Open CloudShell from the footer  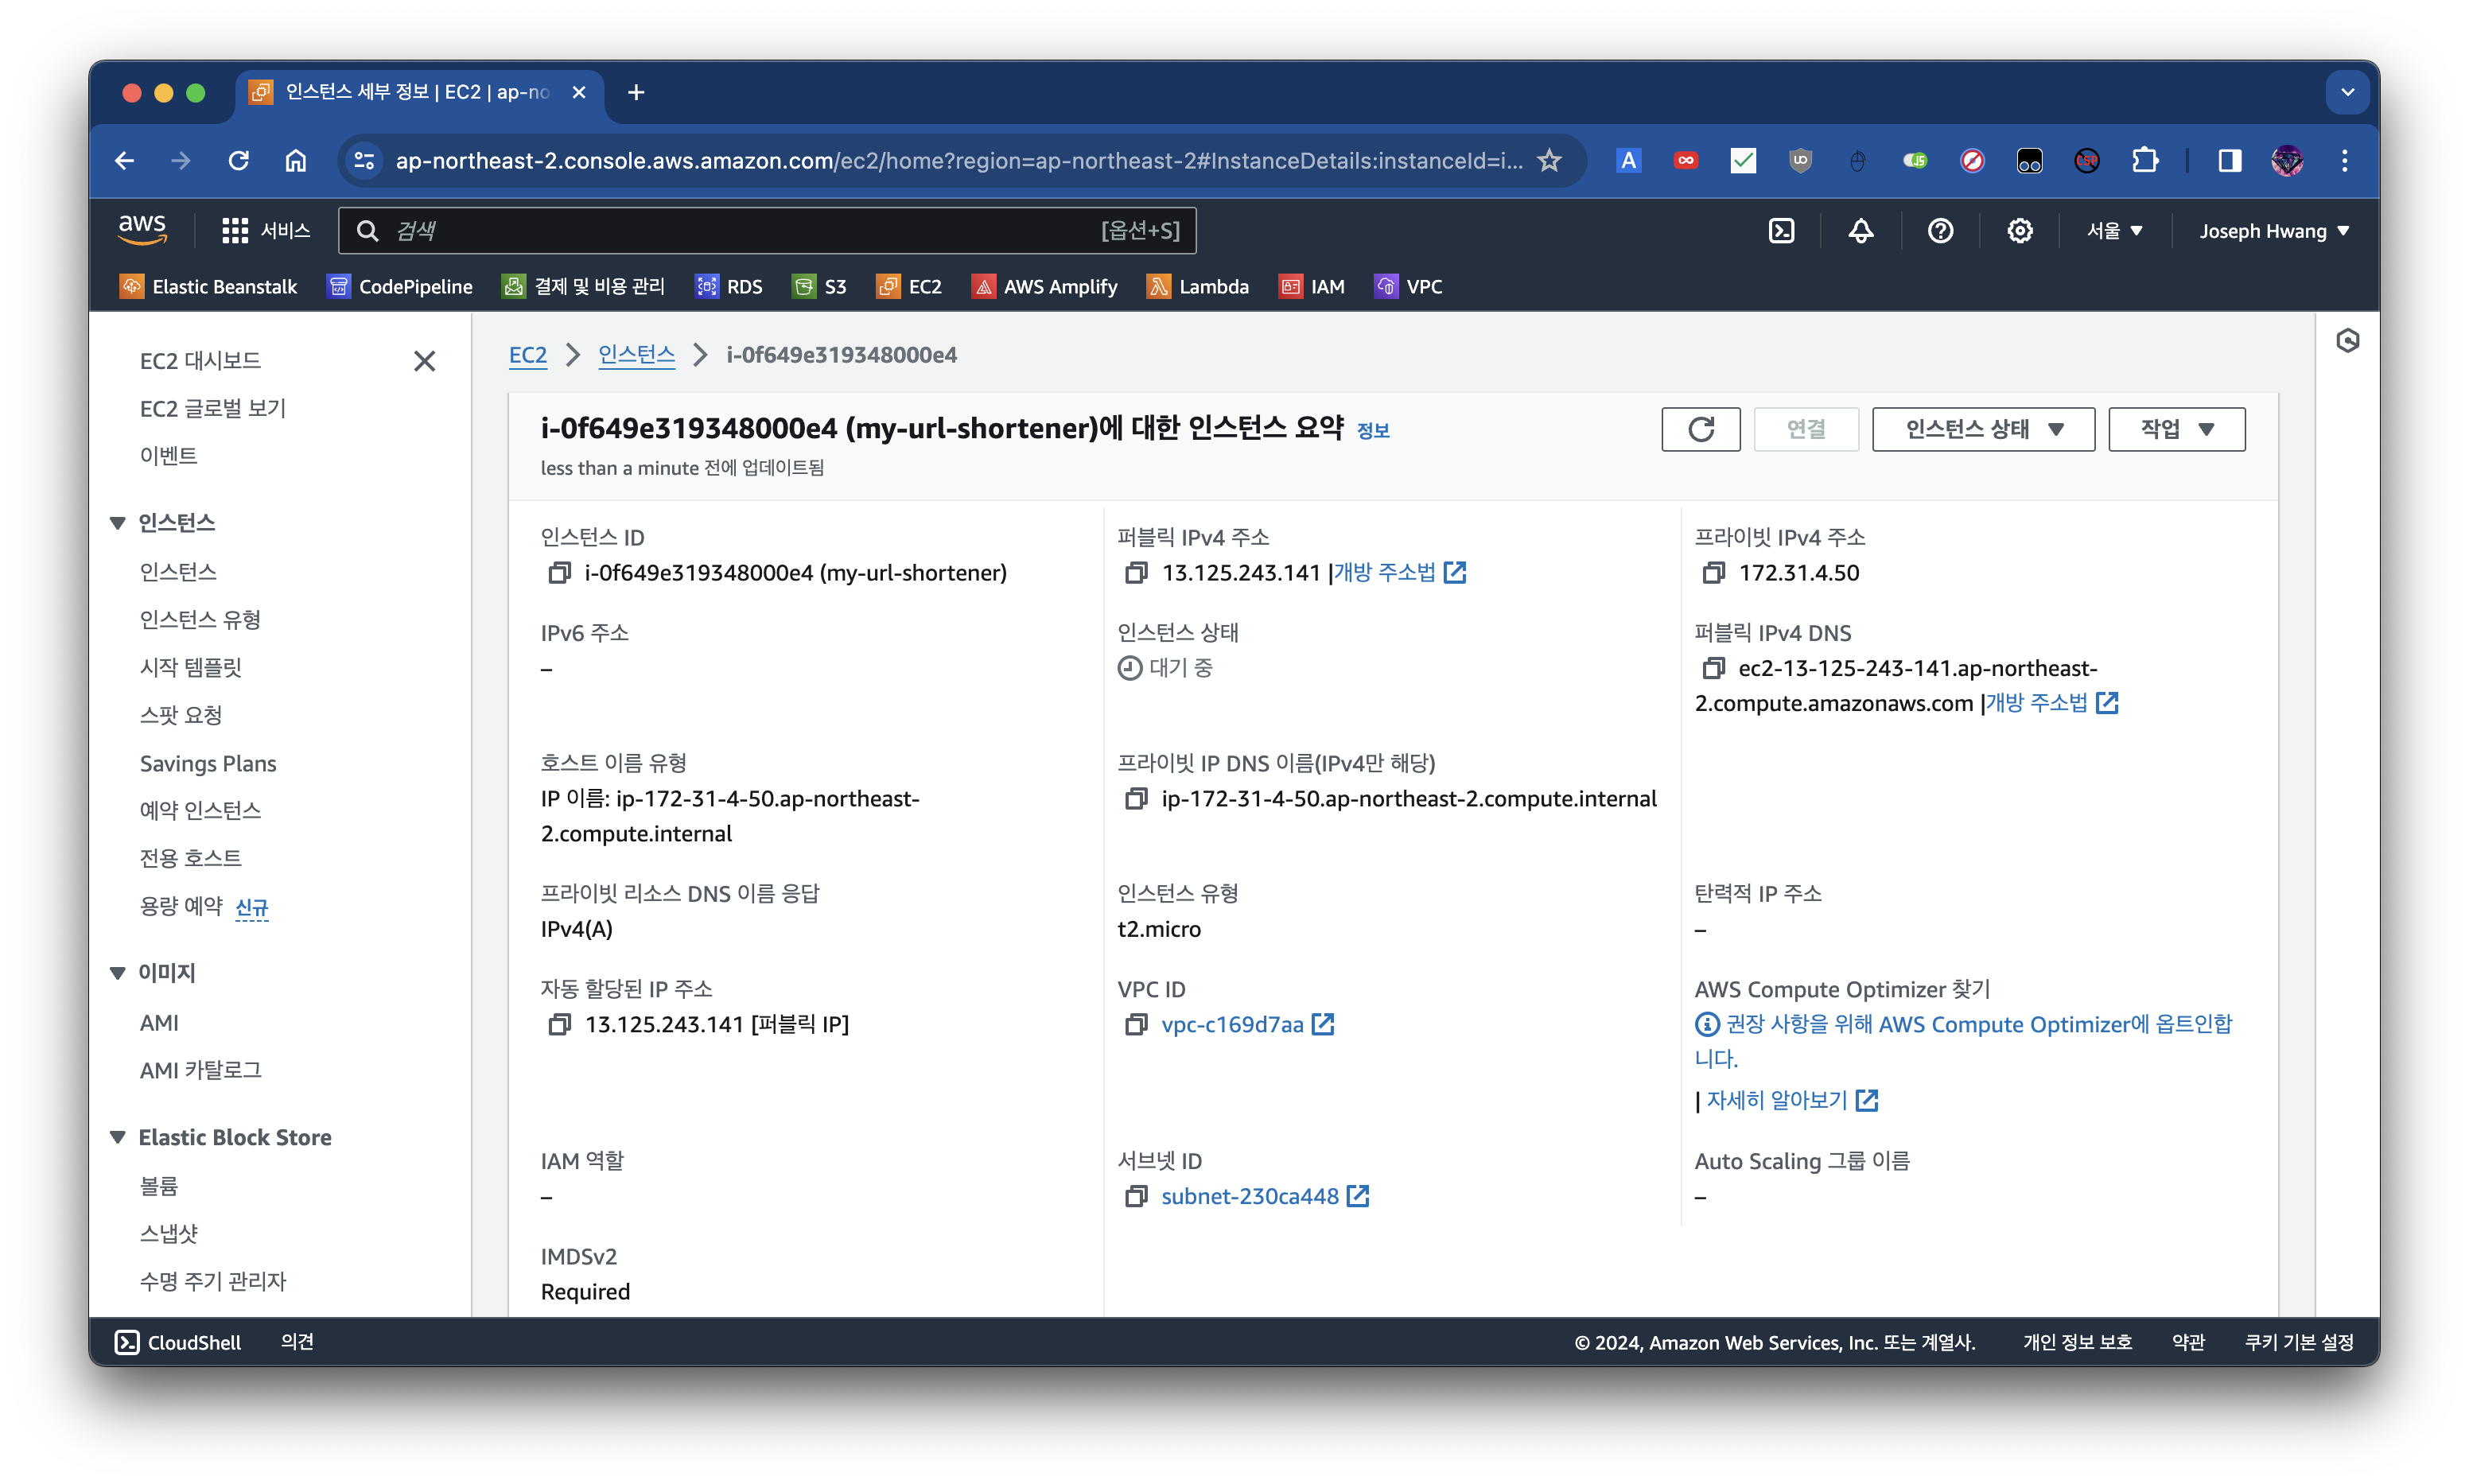178,1342
